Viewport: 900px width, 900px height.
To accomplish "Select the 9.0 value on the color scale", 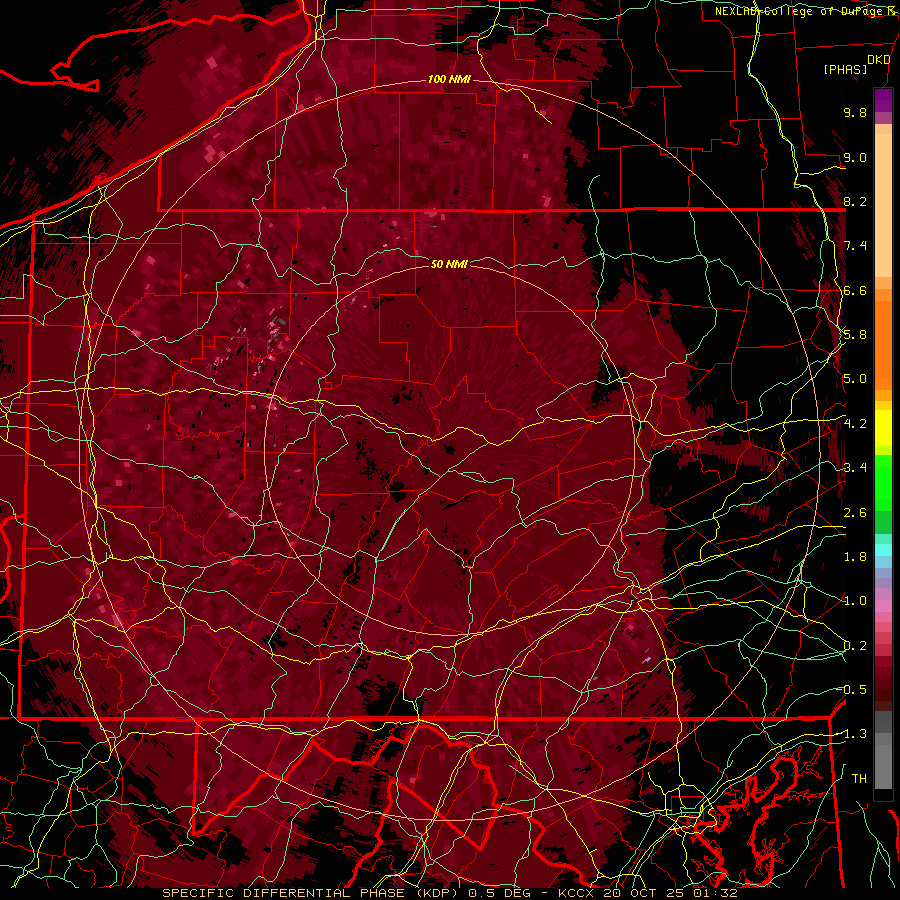I will tap(855, 158).
